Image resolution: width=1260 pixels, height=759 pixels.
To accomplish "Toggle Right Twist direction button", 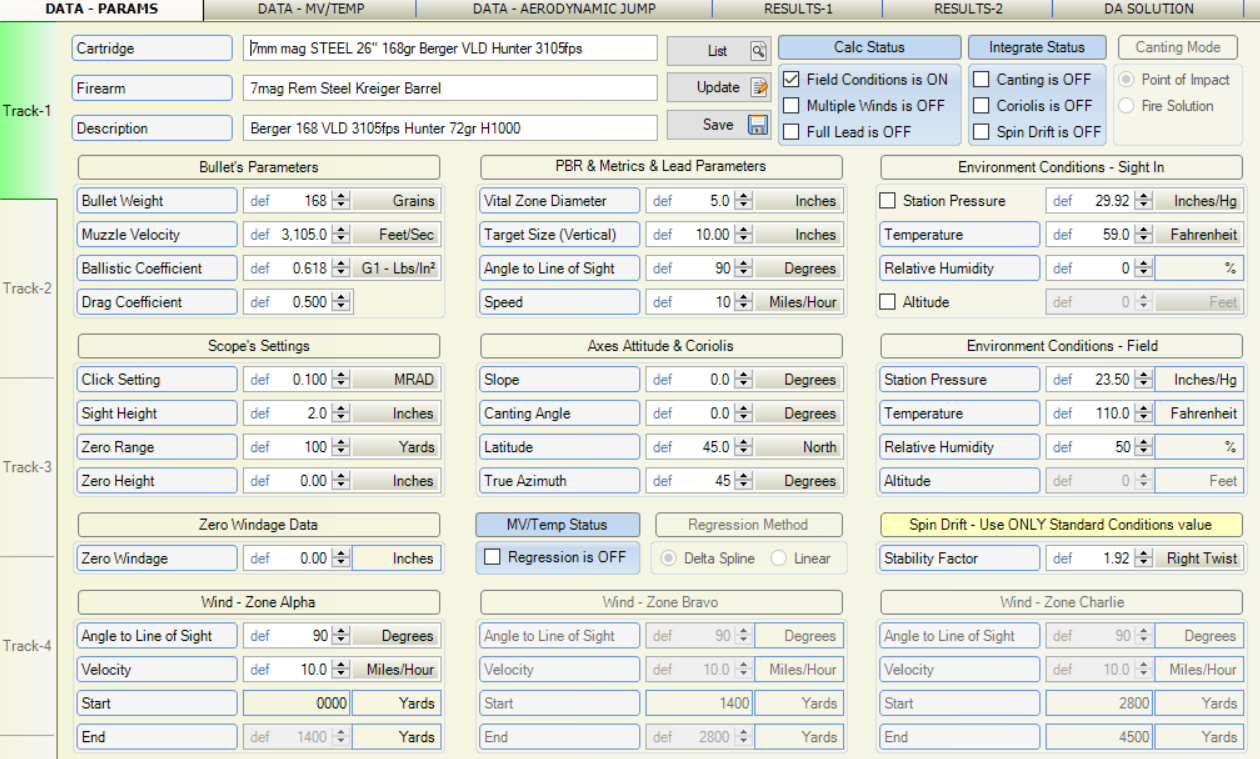I will pos(1199,559).
